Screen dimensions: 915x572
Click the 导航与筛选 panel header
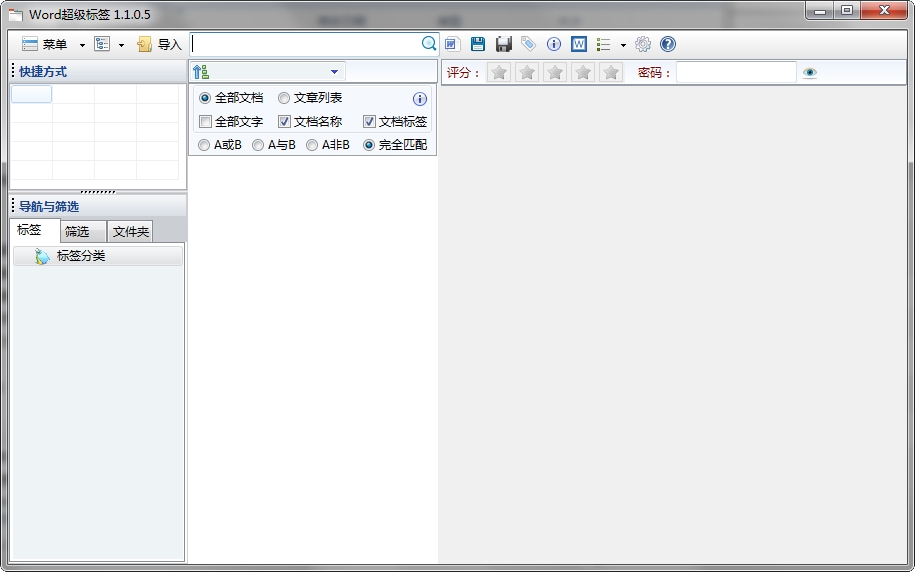[98, 207]
